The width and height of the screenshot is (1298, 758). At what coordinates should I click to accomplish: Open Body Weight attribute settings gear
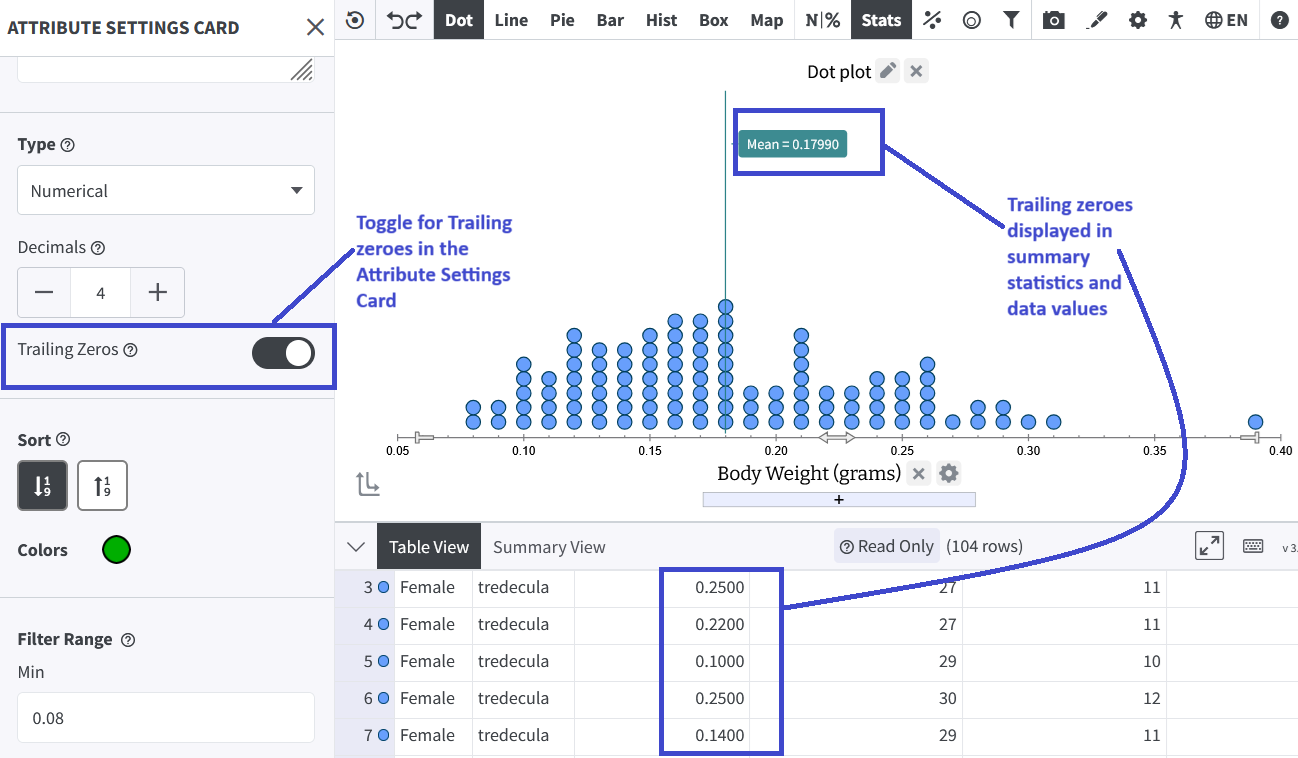pos(949,473)
